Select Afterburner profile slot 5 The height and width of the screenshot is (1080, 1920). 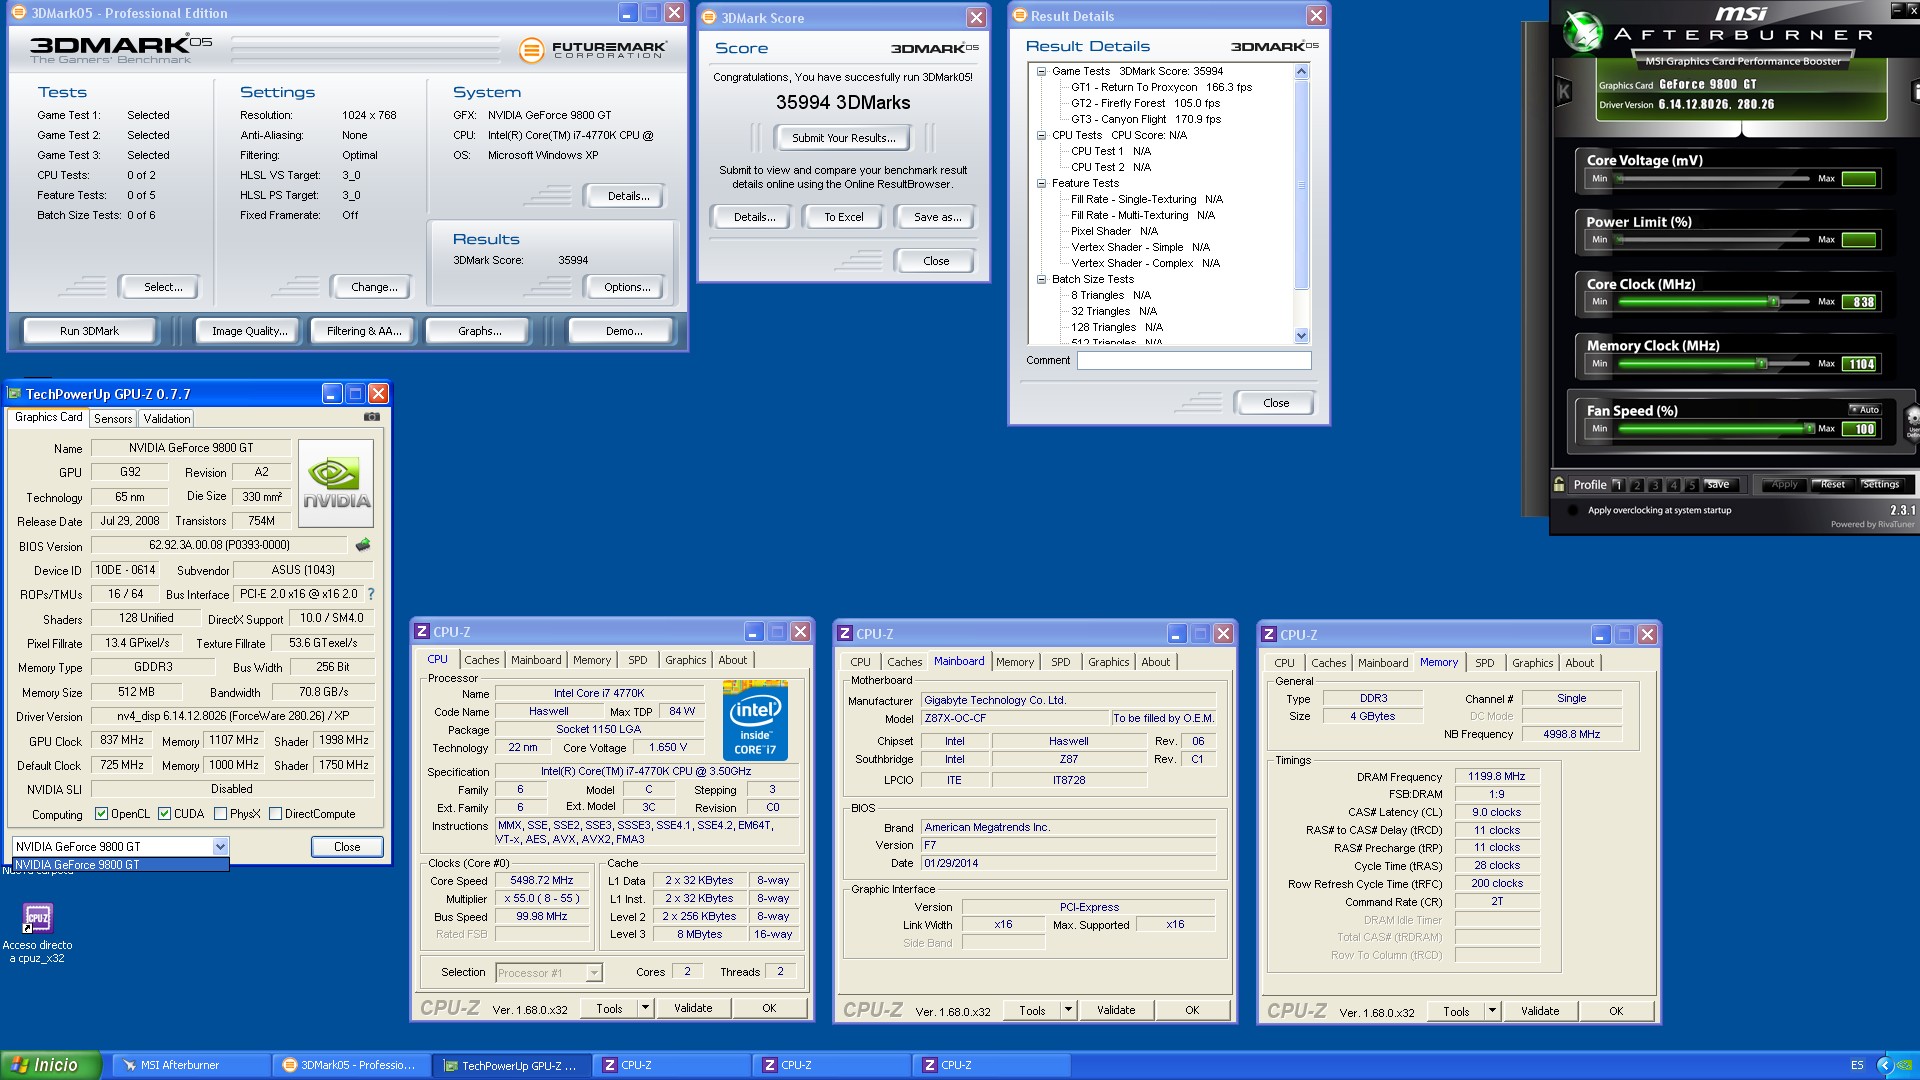point(1691,485)
